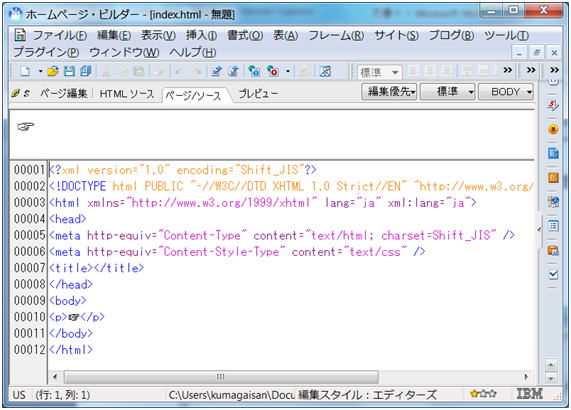Image resolution: width=571 pixels, height=410 pixels.
Task: Open the 書式(O) menu
Action: click(x=245, y=36)
